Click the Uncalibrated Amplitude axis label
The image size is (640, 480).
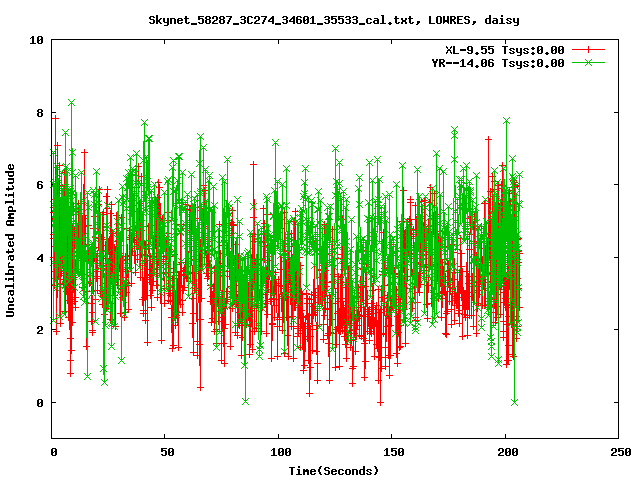(10, 240)
